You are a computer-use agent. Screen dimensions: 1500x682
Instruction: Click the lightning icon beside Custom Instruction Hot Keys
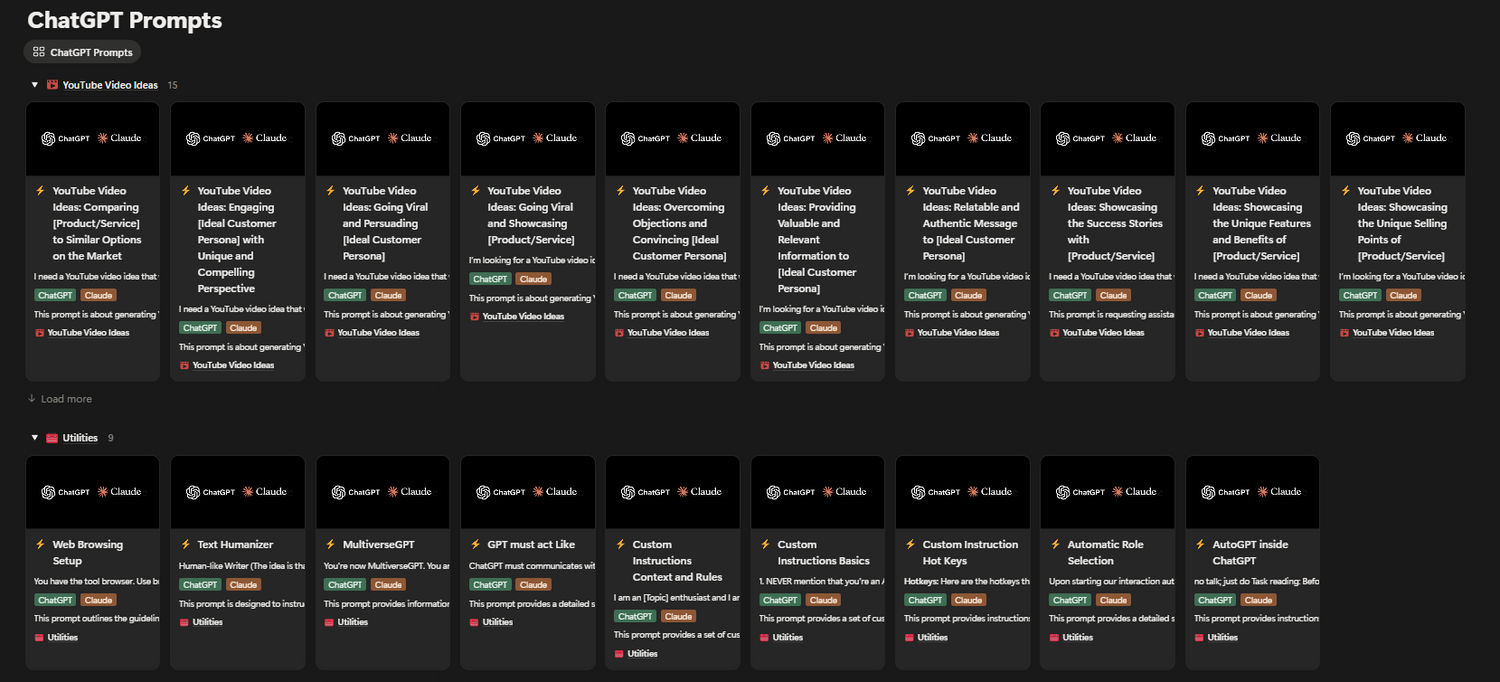[911, 545]
